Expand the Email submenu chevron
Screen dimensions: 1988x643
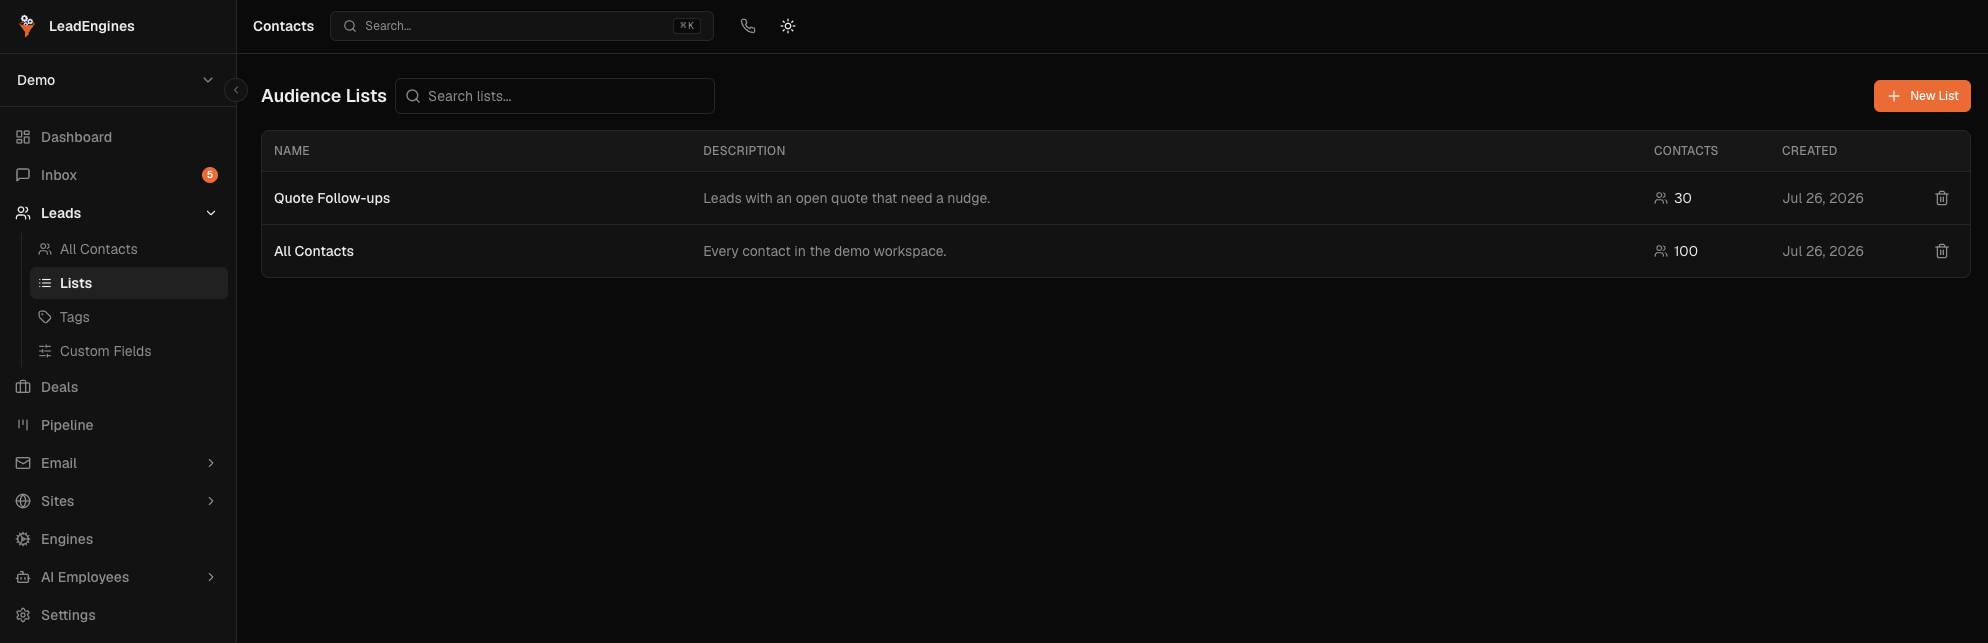point(211,463)
